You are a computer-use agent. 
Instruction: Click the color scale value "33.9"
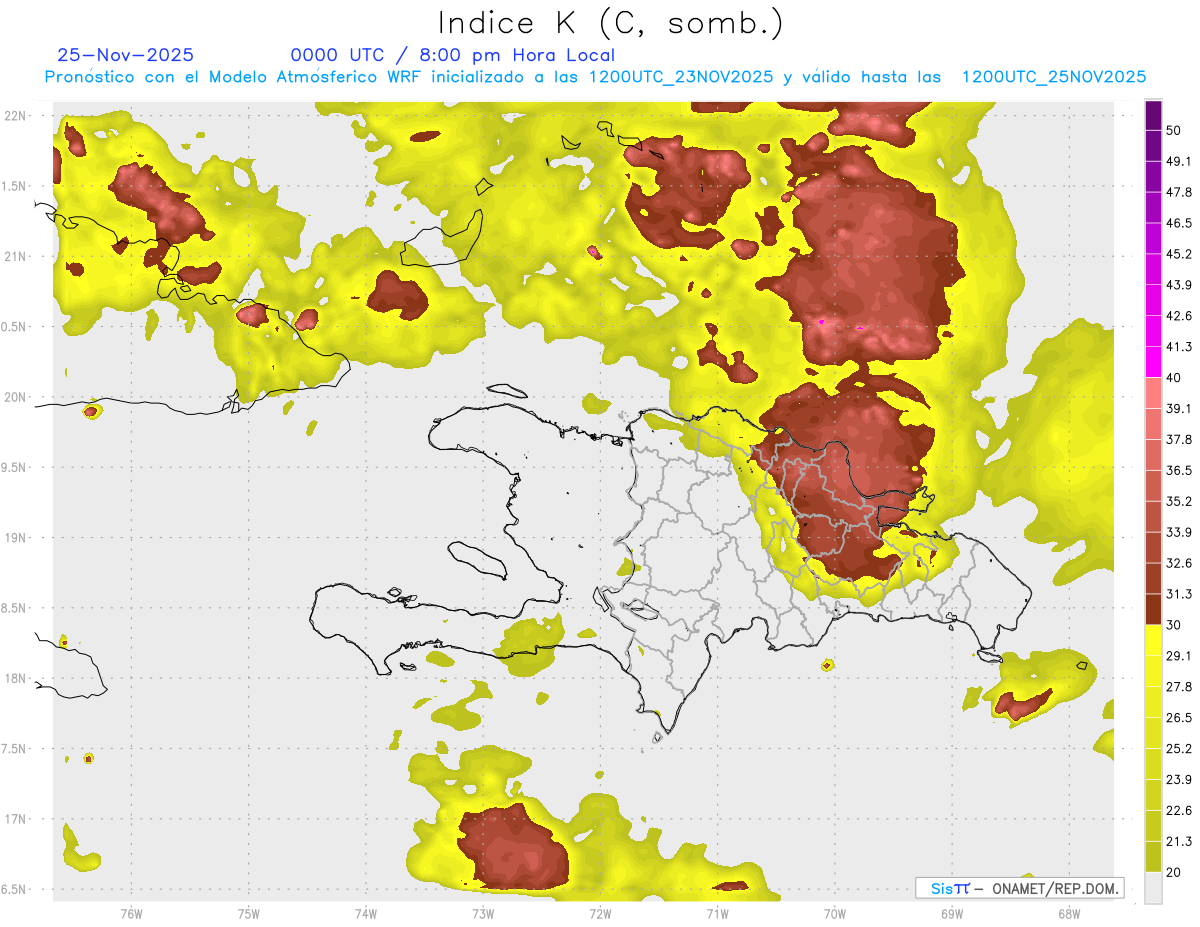pyautogui.click(x=1178, y=532)
